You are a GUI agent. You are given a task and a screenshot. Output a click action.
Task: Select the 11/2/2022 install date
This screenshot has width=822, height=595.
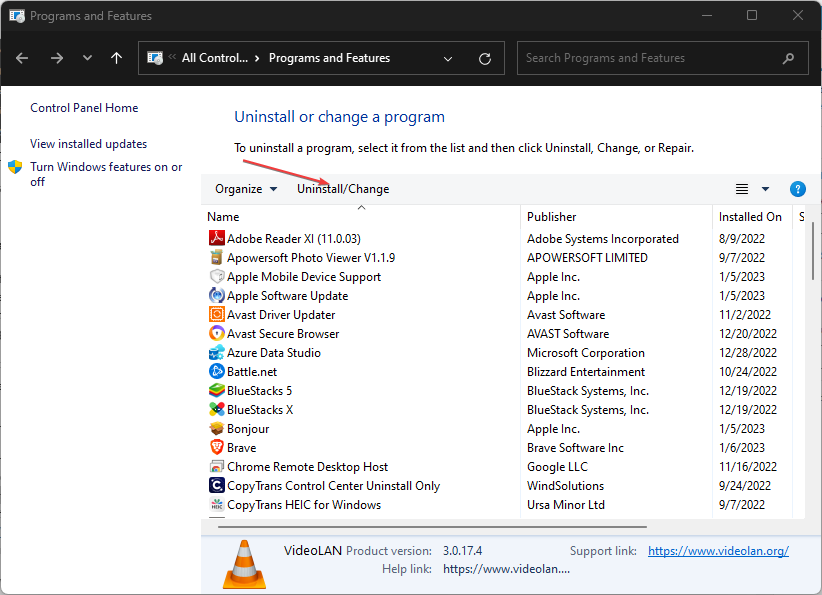pyautogui.click(x=745, y=315)
